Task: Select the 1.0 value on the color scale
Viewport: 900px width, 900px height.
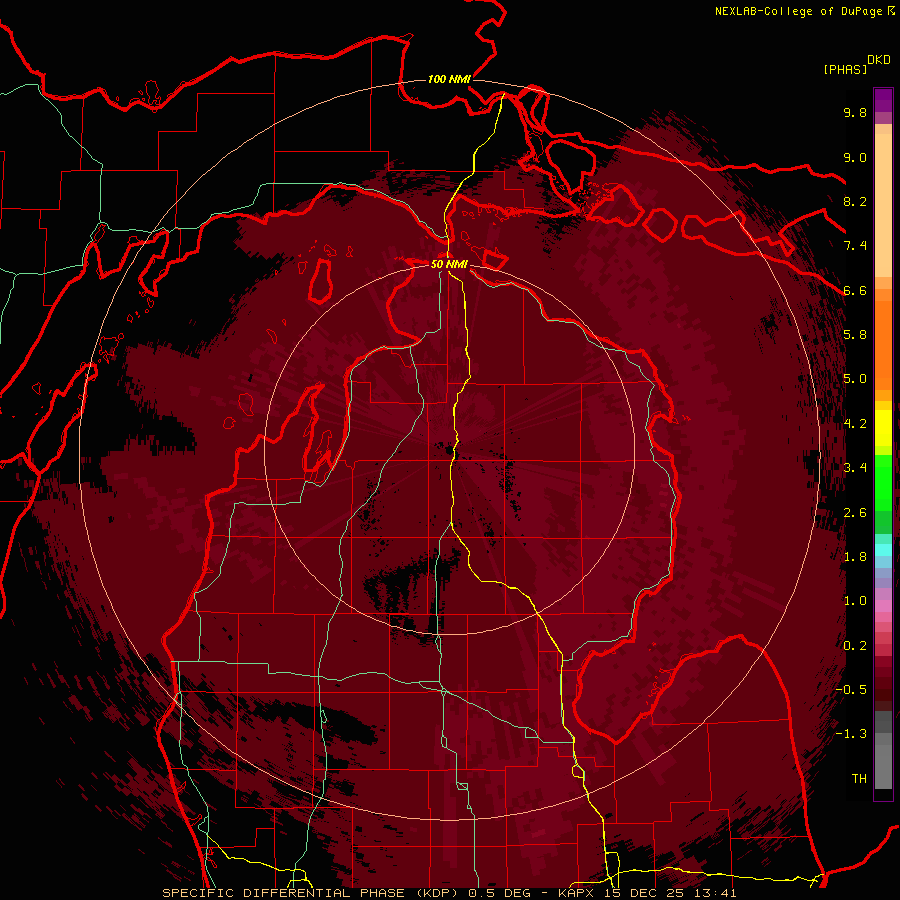Action: (855, 601)
